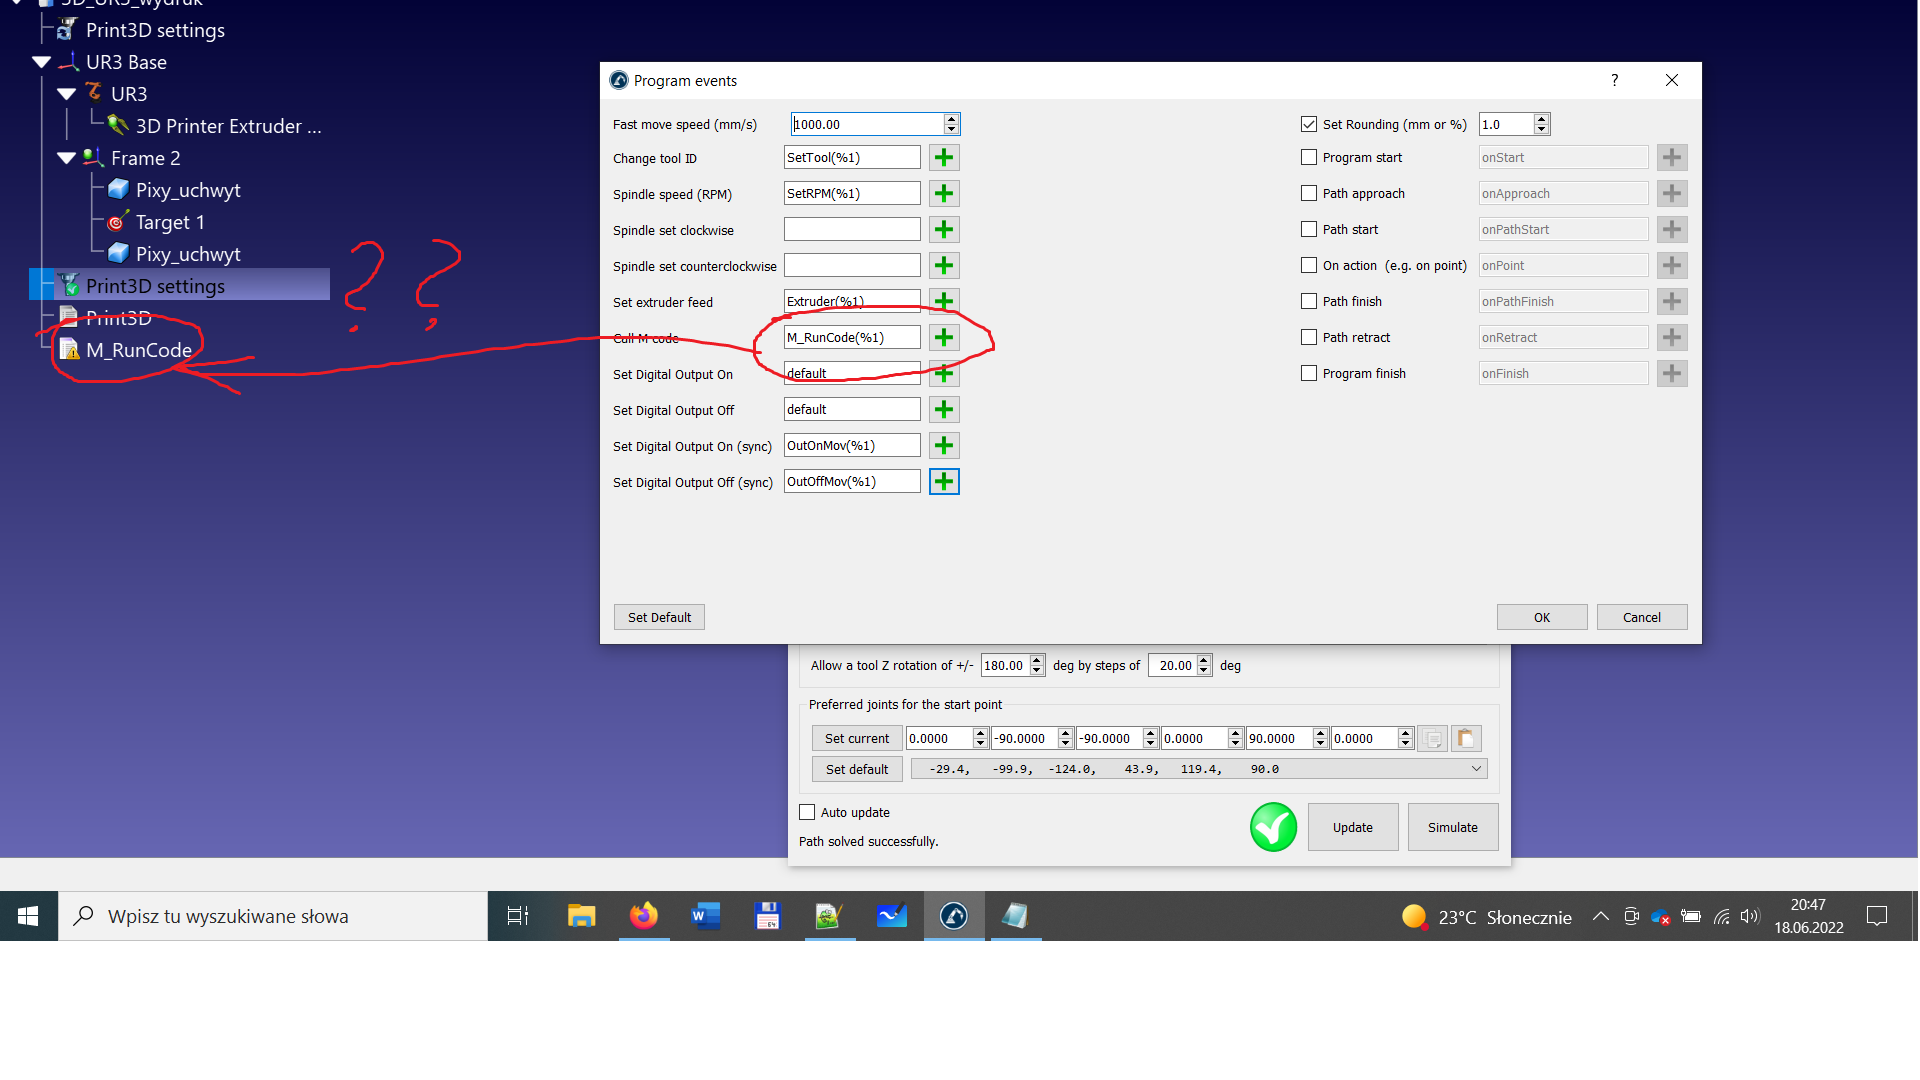This screenshot has height=1080, width=1920.
Task: Collapse the Frame 2 tree node
Action: tap(67, 158)
